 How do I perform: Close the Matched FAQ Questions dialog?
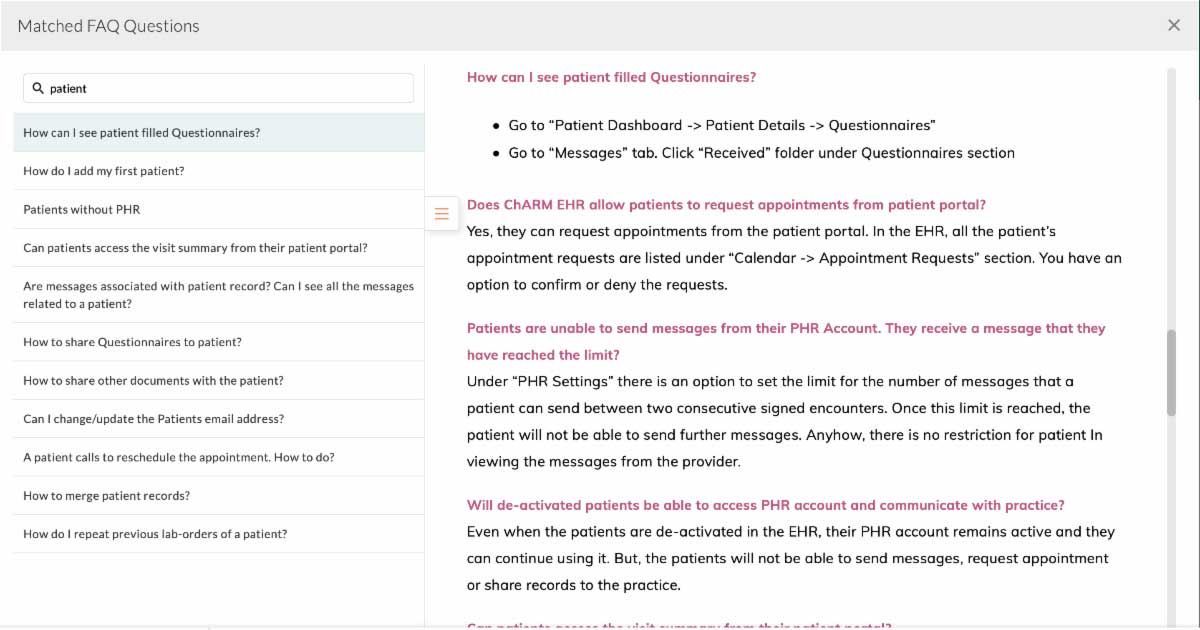[1174, 25]
